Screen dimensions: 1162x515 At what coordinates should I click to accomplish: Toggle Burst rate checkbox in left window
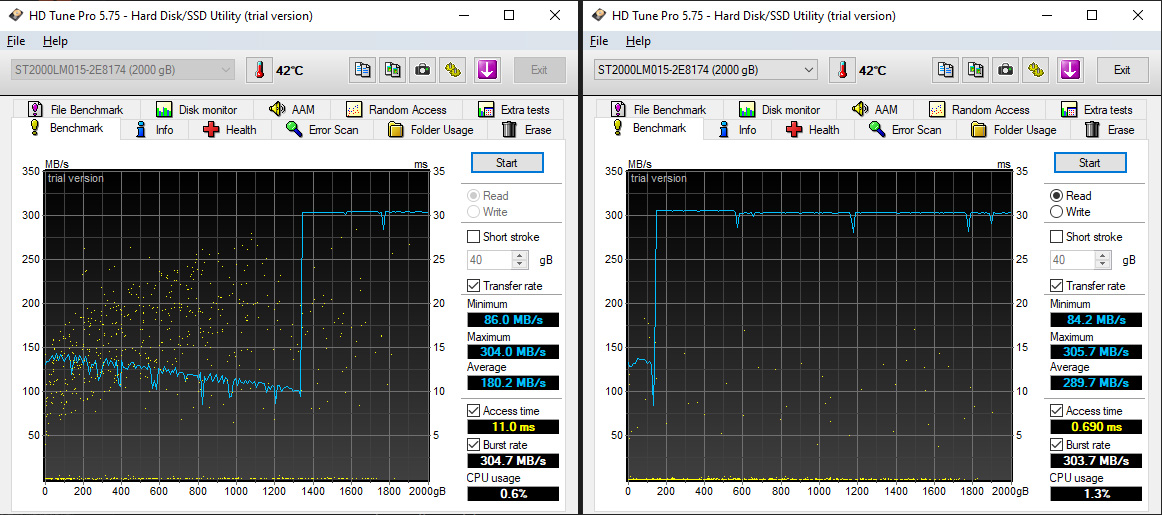coord(473,445)
